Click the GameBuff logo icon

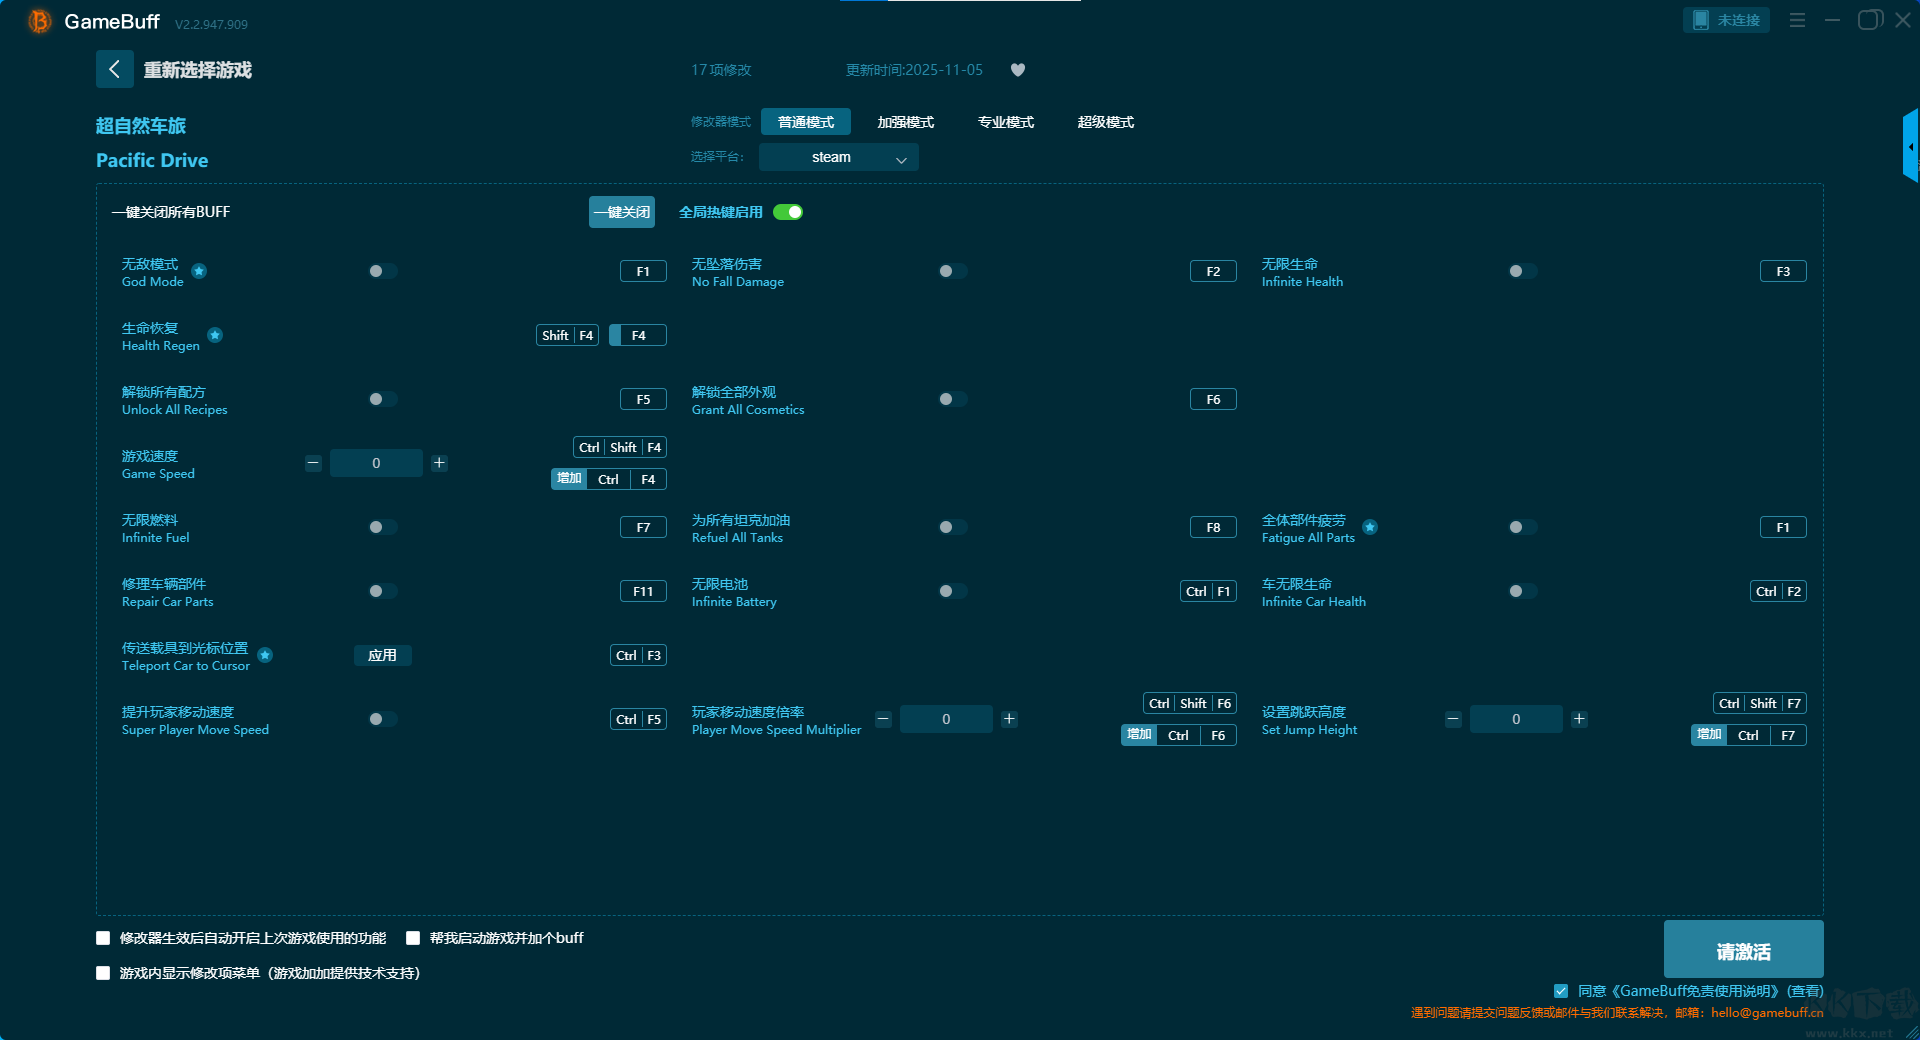pyautogui.click(x=39, y=21)
